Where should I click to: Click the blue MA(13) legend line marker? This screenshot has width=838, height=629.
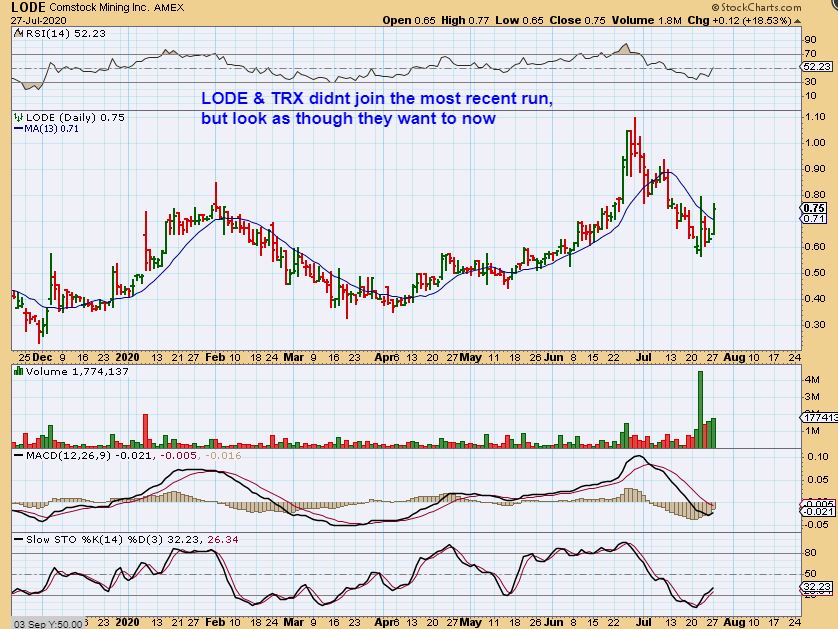pyautogui.click(x=18, y=129)
